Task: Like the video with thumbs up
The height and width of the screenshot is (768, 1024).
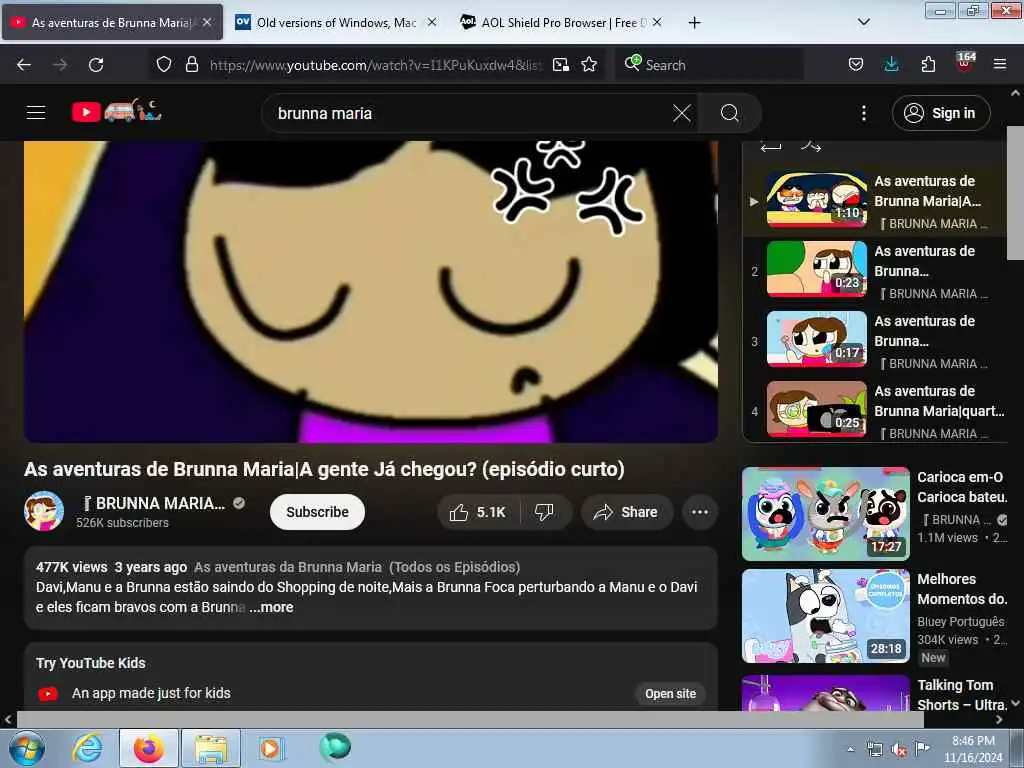Action: (x=478, y=512)
